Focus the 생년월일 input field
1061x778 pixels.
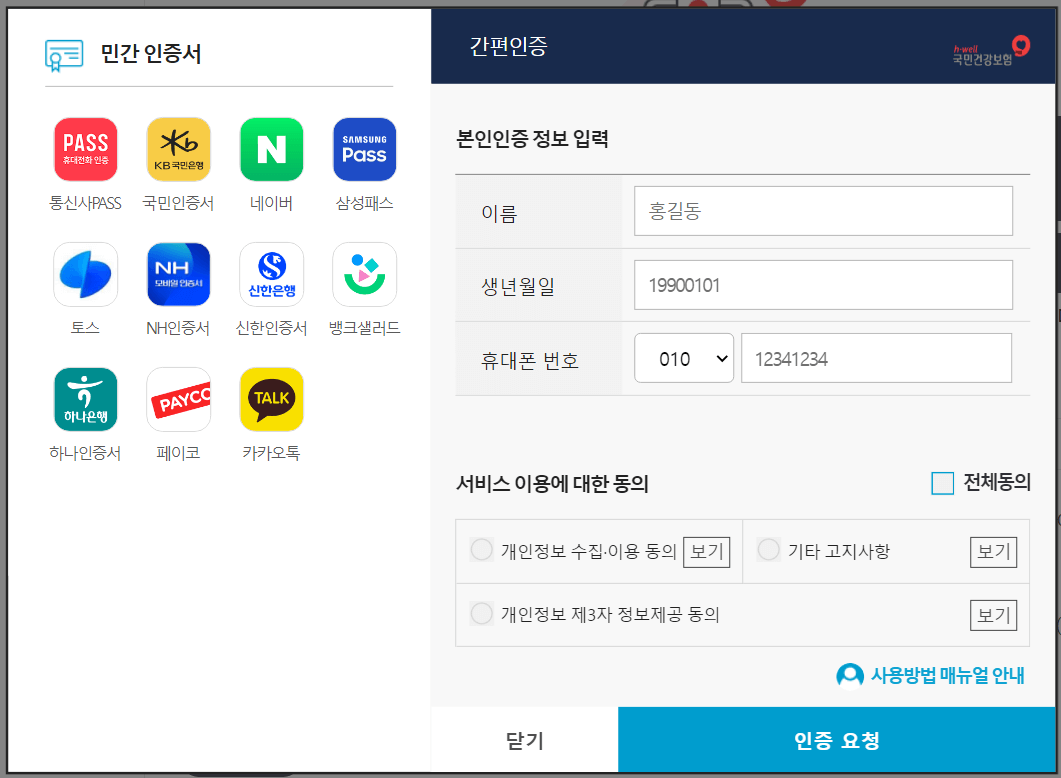(x=823, y=285)
